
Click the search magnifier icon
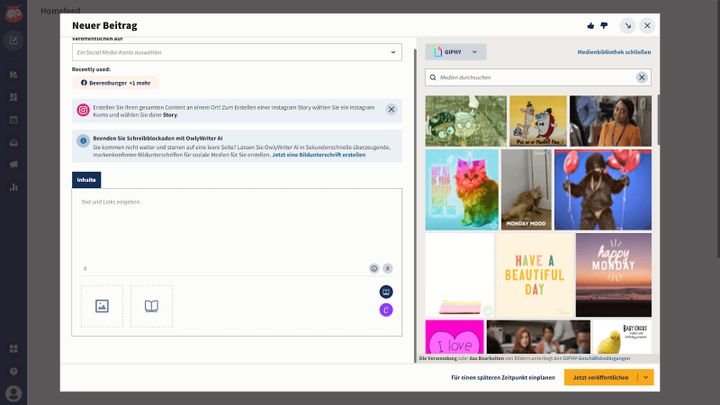(x=433, y=78)
